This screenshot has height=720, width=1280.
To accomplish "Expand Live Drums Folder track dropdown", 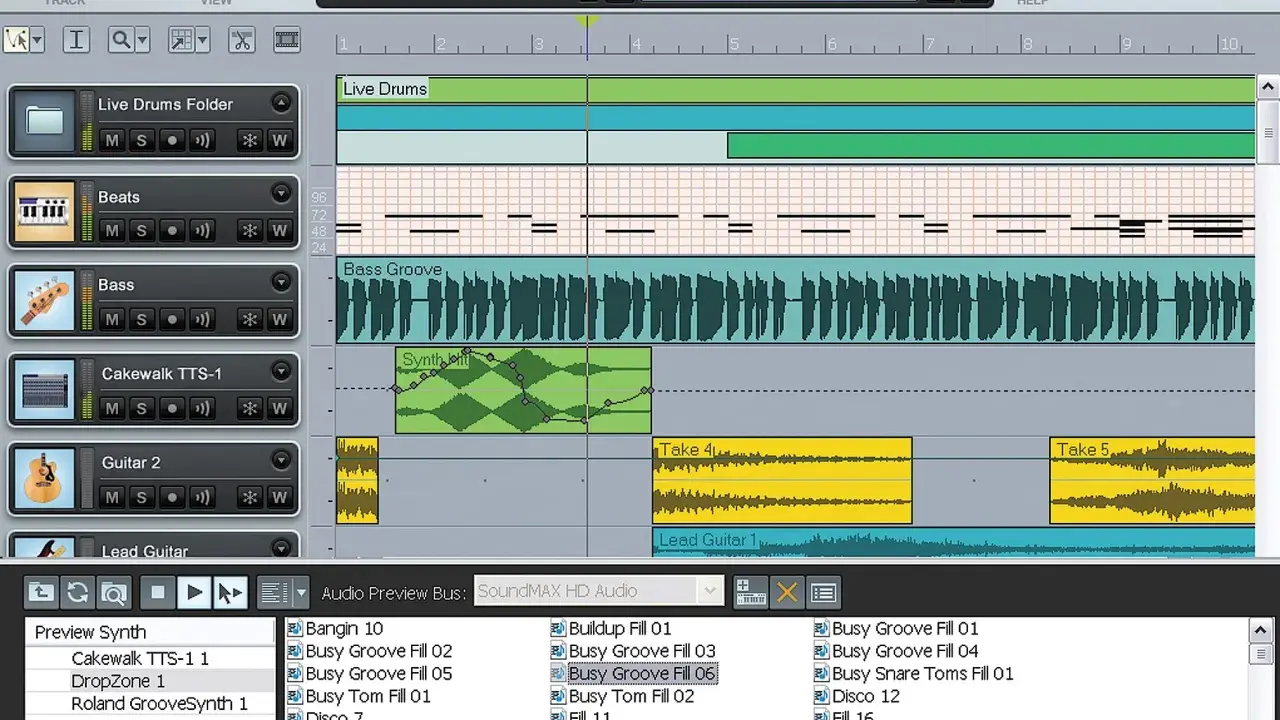I will point(281,103).
